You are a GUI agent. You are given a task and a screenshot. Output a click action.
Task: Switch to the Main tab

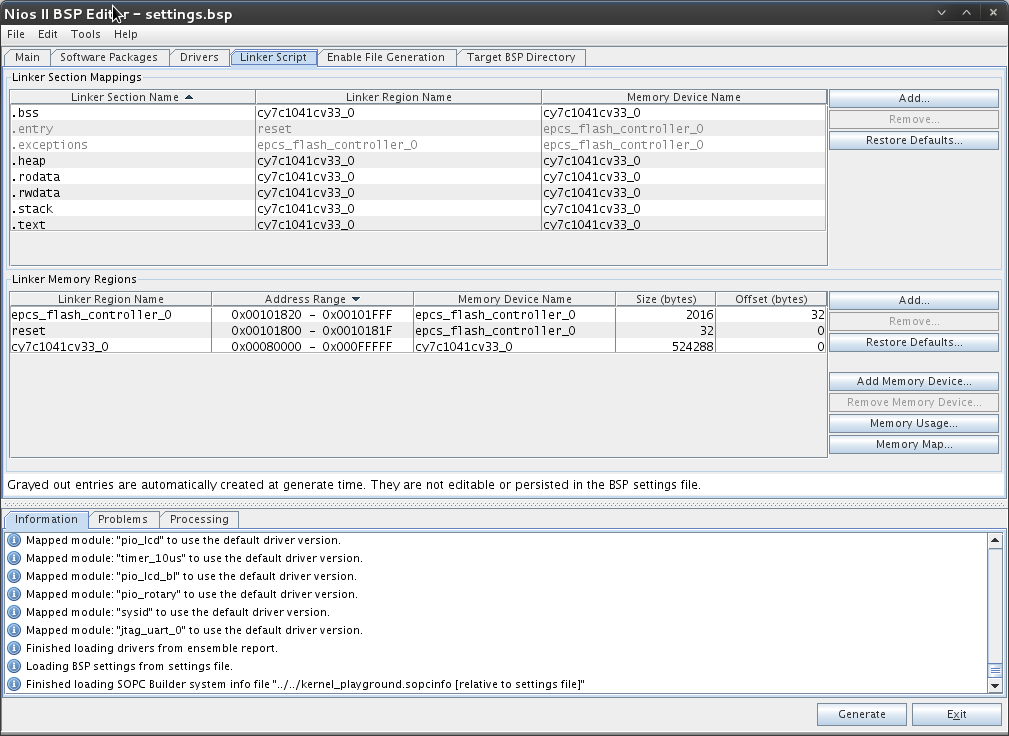(27, 57)
